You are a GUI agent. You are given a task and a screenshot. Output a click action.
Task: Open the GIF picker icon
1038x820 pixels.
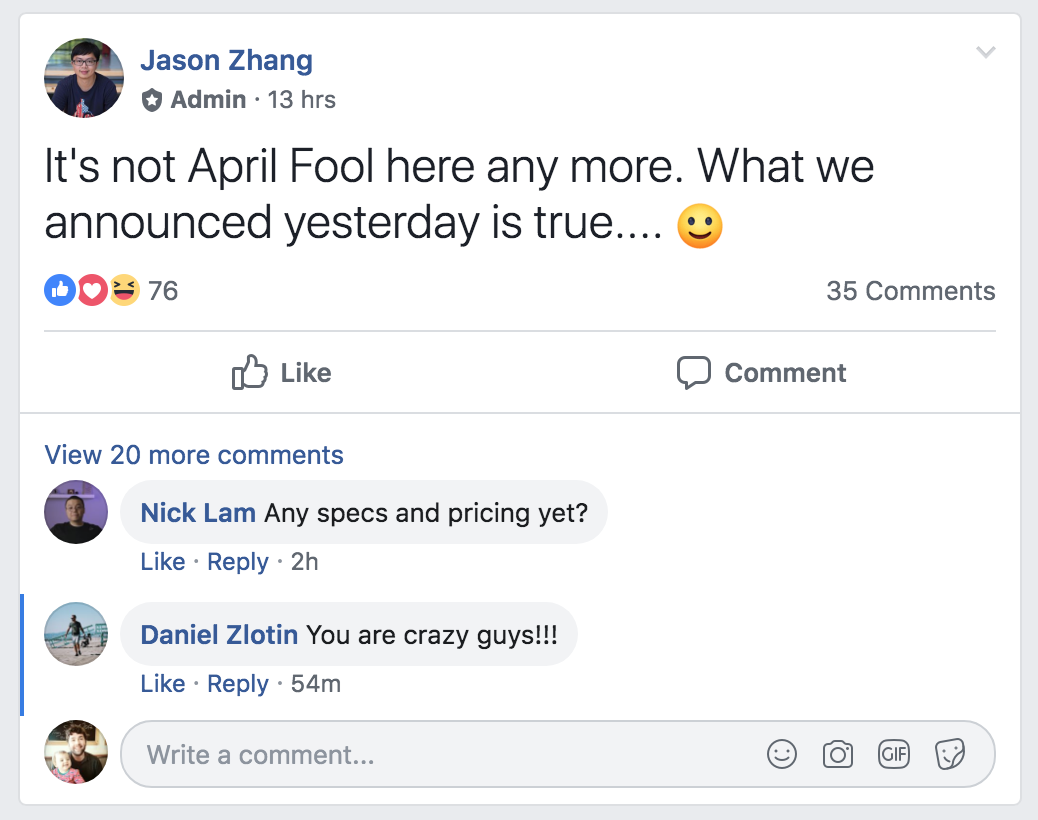[894, 754]
